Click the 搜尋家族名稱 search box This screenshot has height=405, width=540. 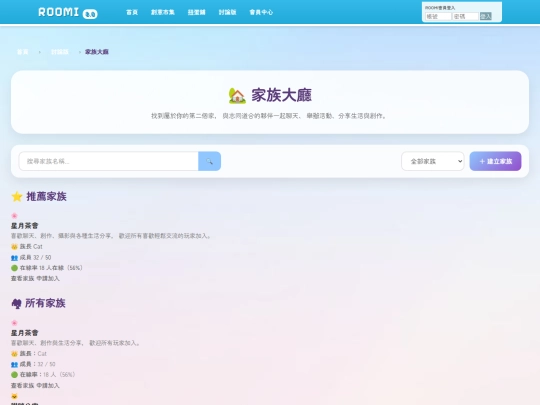pyautogui.click(x=108, y=161)
